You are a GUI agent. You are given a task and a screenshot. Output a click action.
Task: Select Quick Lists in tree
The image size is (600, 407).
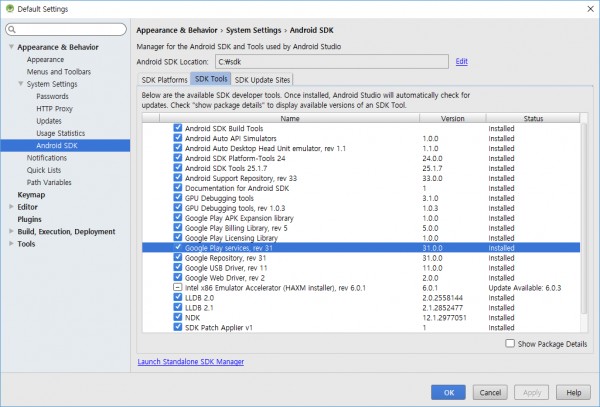44,170
